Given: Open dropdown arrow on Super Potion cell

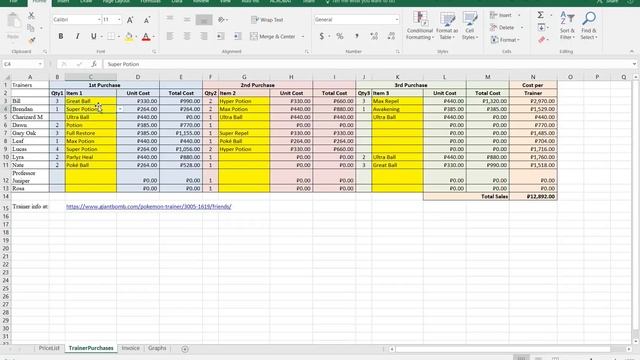Looking at the screenshot, I should pyautogui.click(x=120, y=109).
